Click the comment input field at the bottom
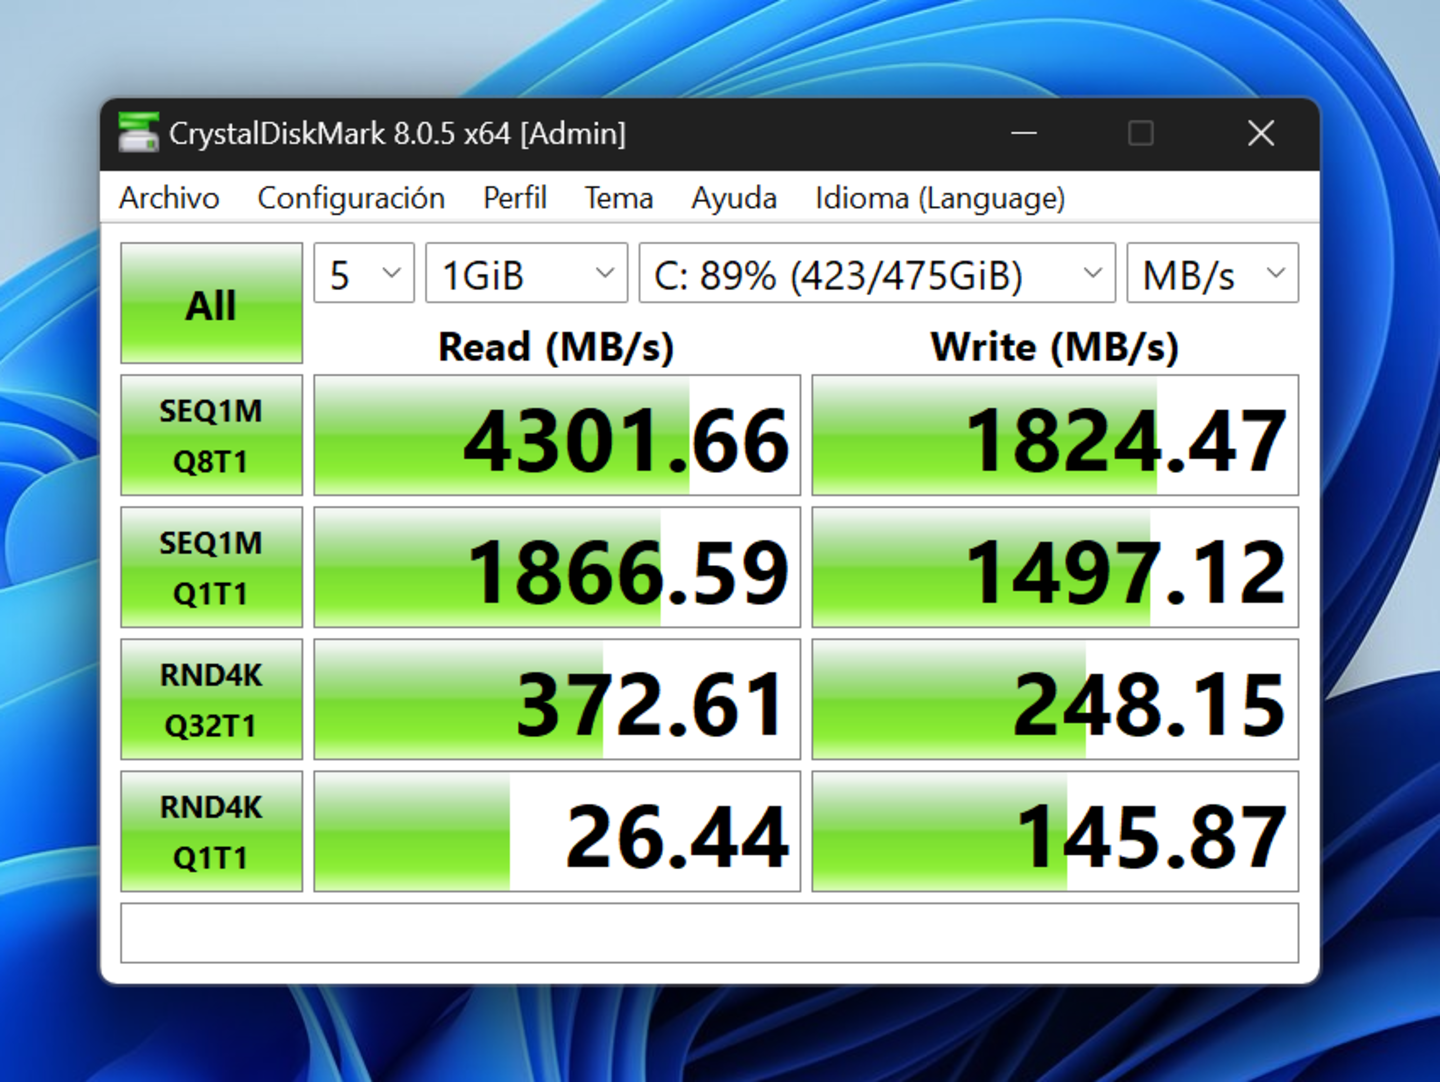 click(710, 932)
